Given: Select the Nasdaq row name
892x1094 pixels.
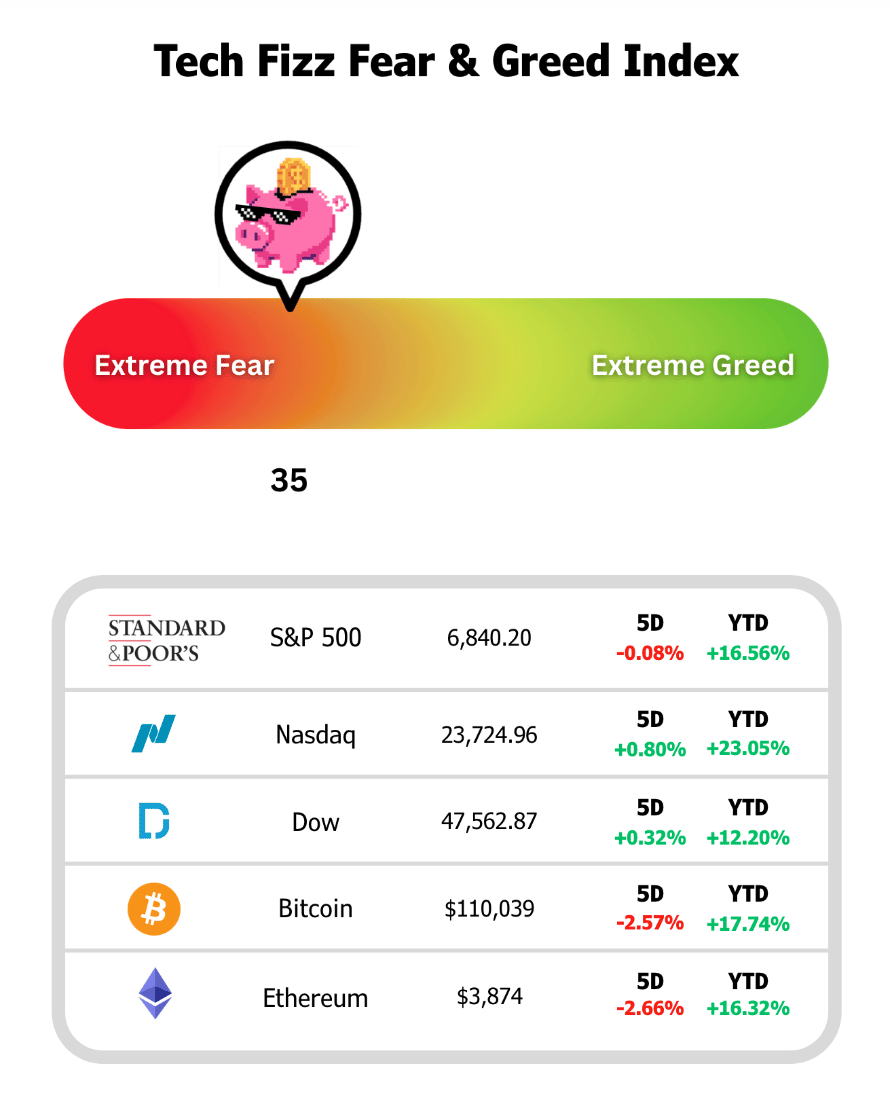Looking at the screenshot, I should pos(316,735).
